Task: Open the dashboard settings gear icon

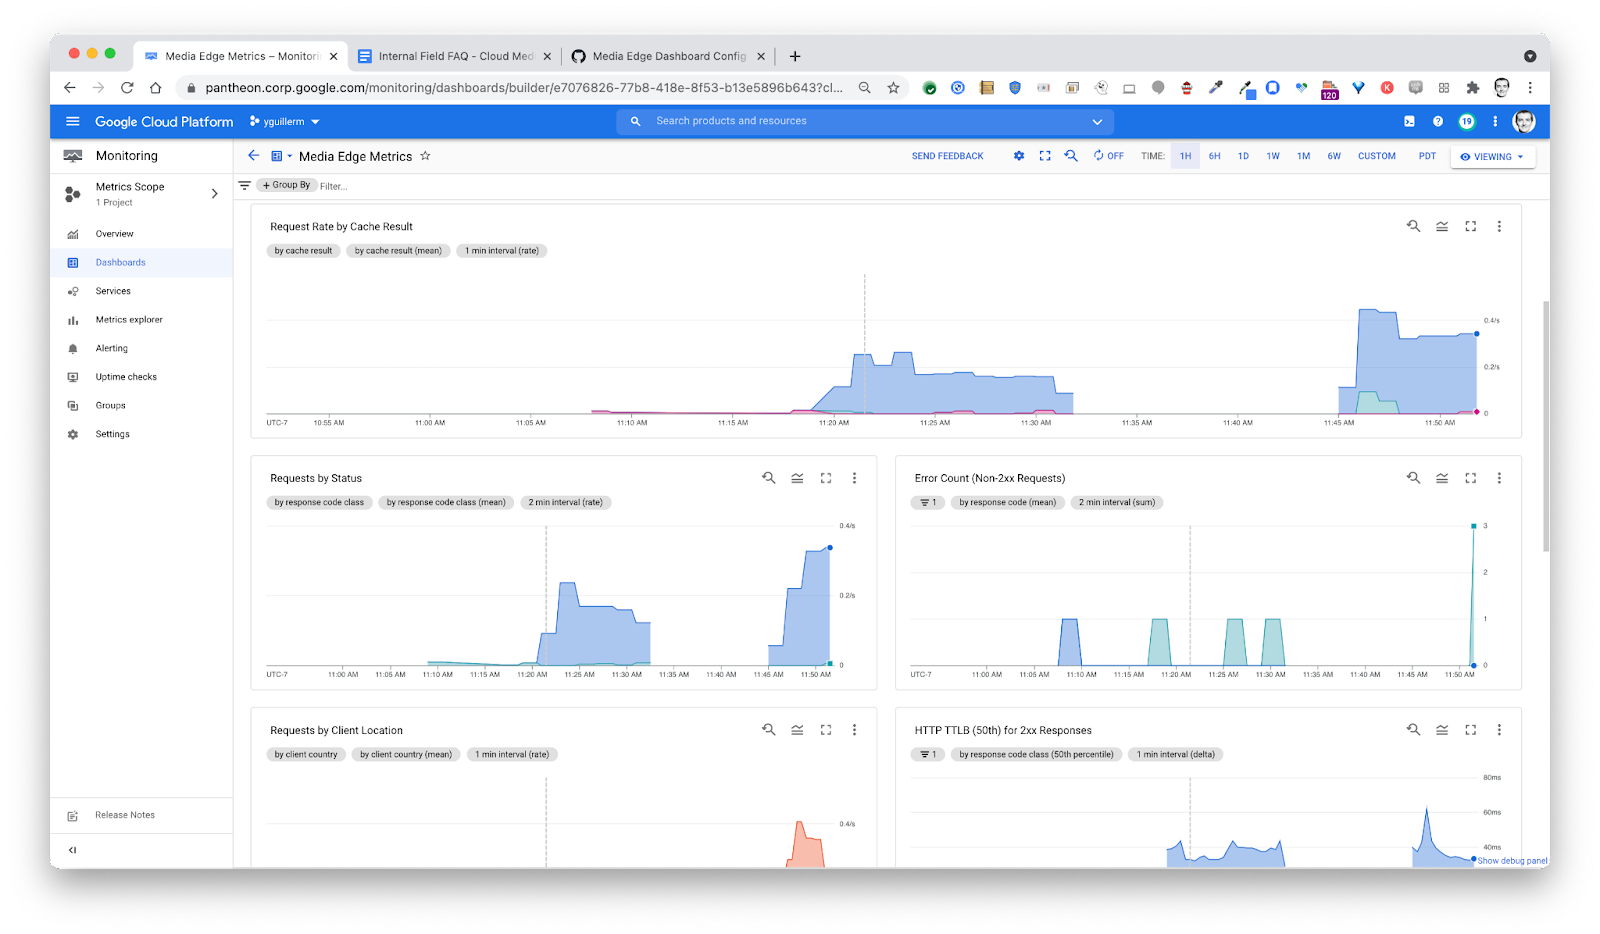Action: [1018, 156]
